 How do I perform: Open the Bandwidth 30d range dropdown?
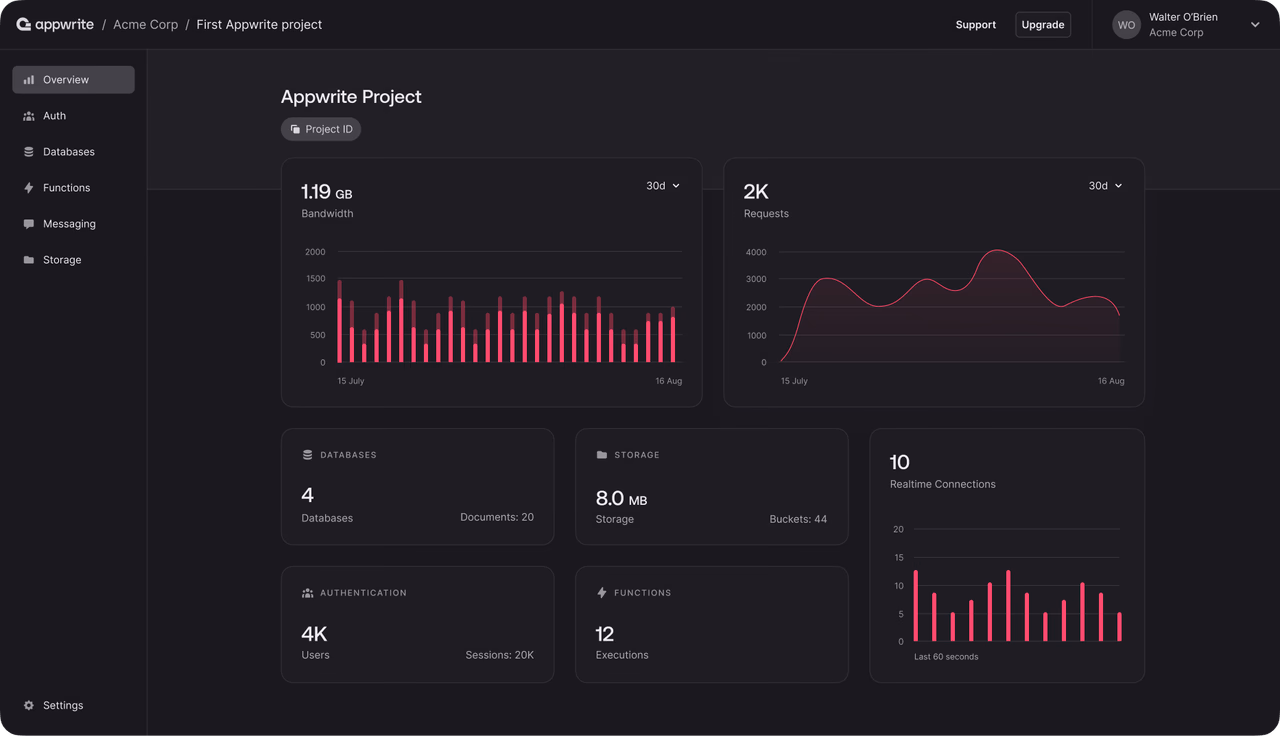coord(662,186)
